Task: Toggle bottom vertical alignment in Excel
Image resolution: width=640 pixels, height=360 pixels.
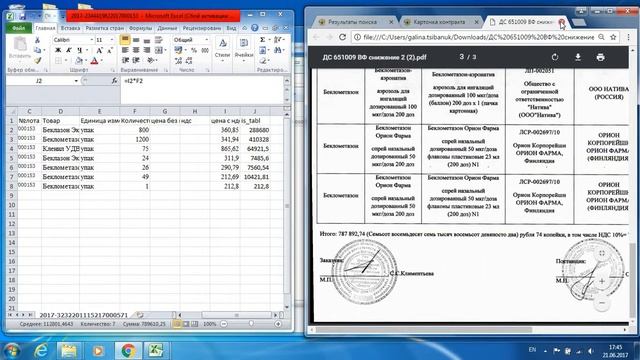Action: pos(147,40)
